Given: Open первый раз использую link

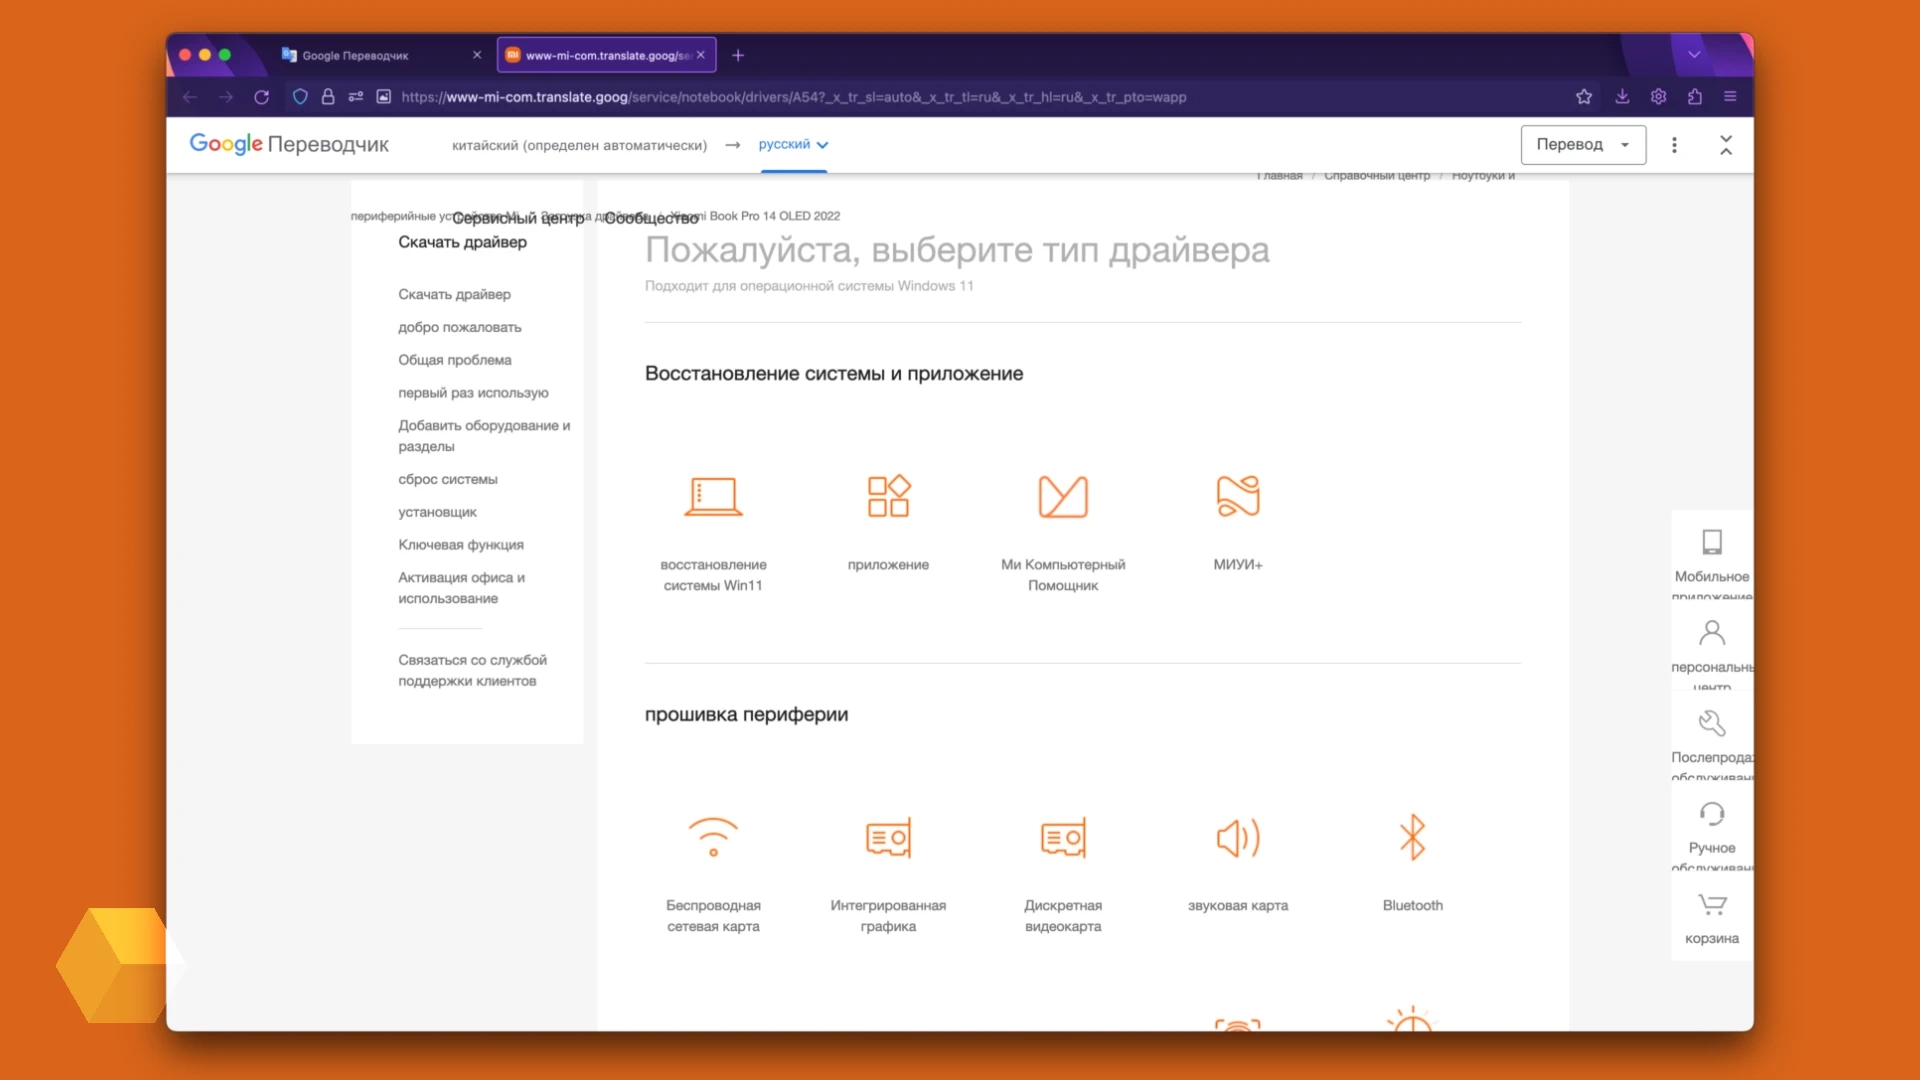Looking at the screenshot, I should [x=473, y=393].
